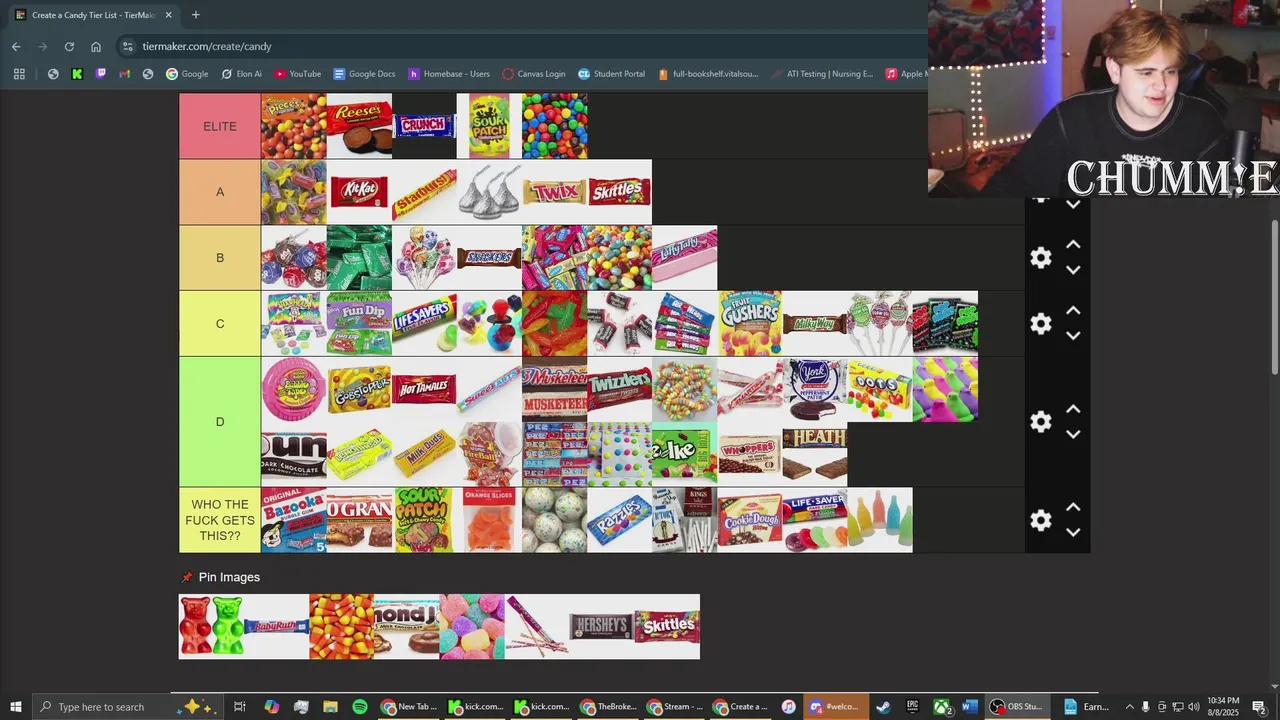Viewport: 1280px width, 720px height.
Task: Move tier B down with the arrow
Action: (1073, 270)
